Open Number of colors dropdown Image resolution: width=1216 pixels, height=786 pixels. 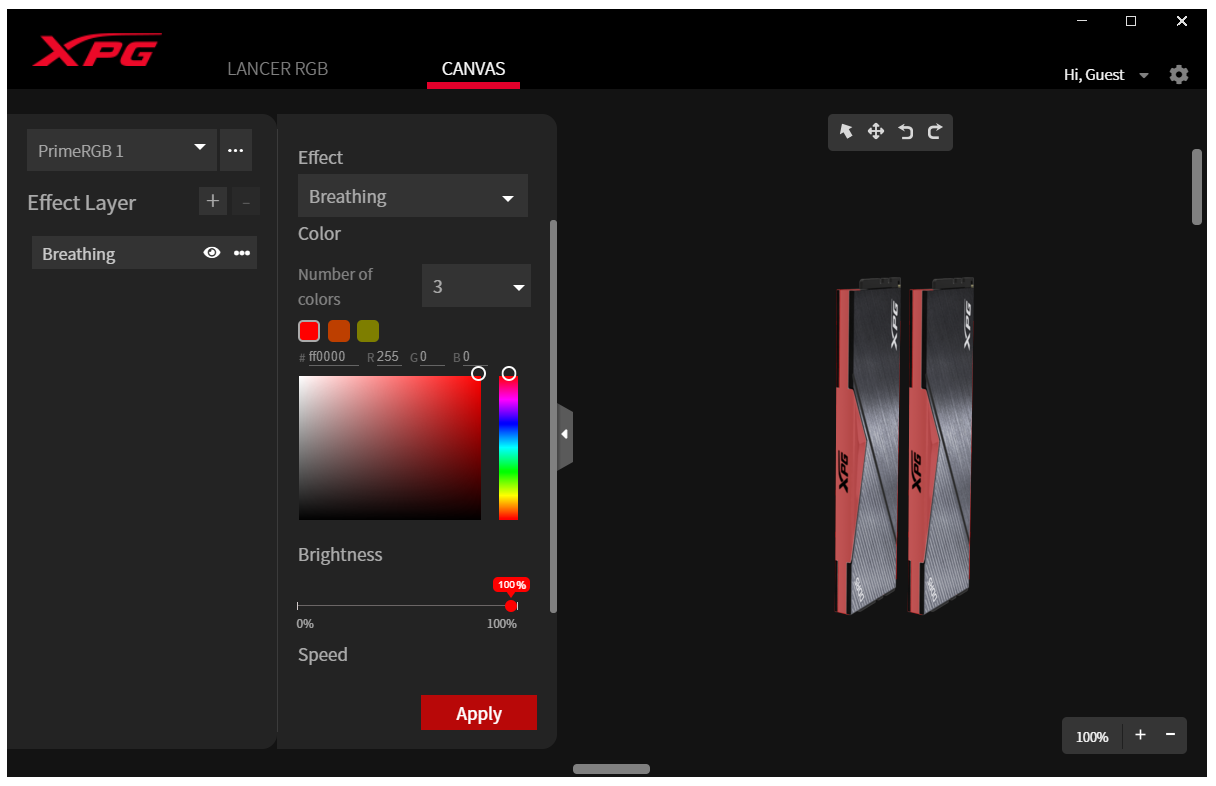click(x=476, y=286)
